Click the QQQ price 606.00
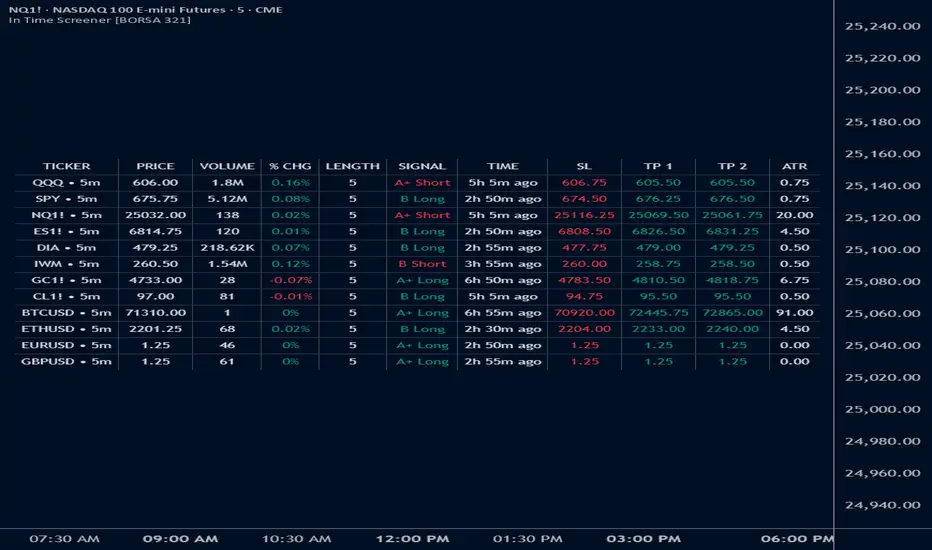The image size is (932, 550). (x=155, y=183)
